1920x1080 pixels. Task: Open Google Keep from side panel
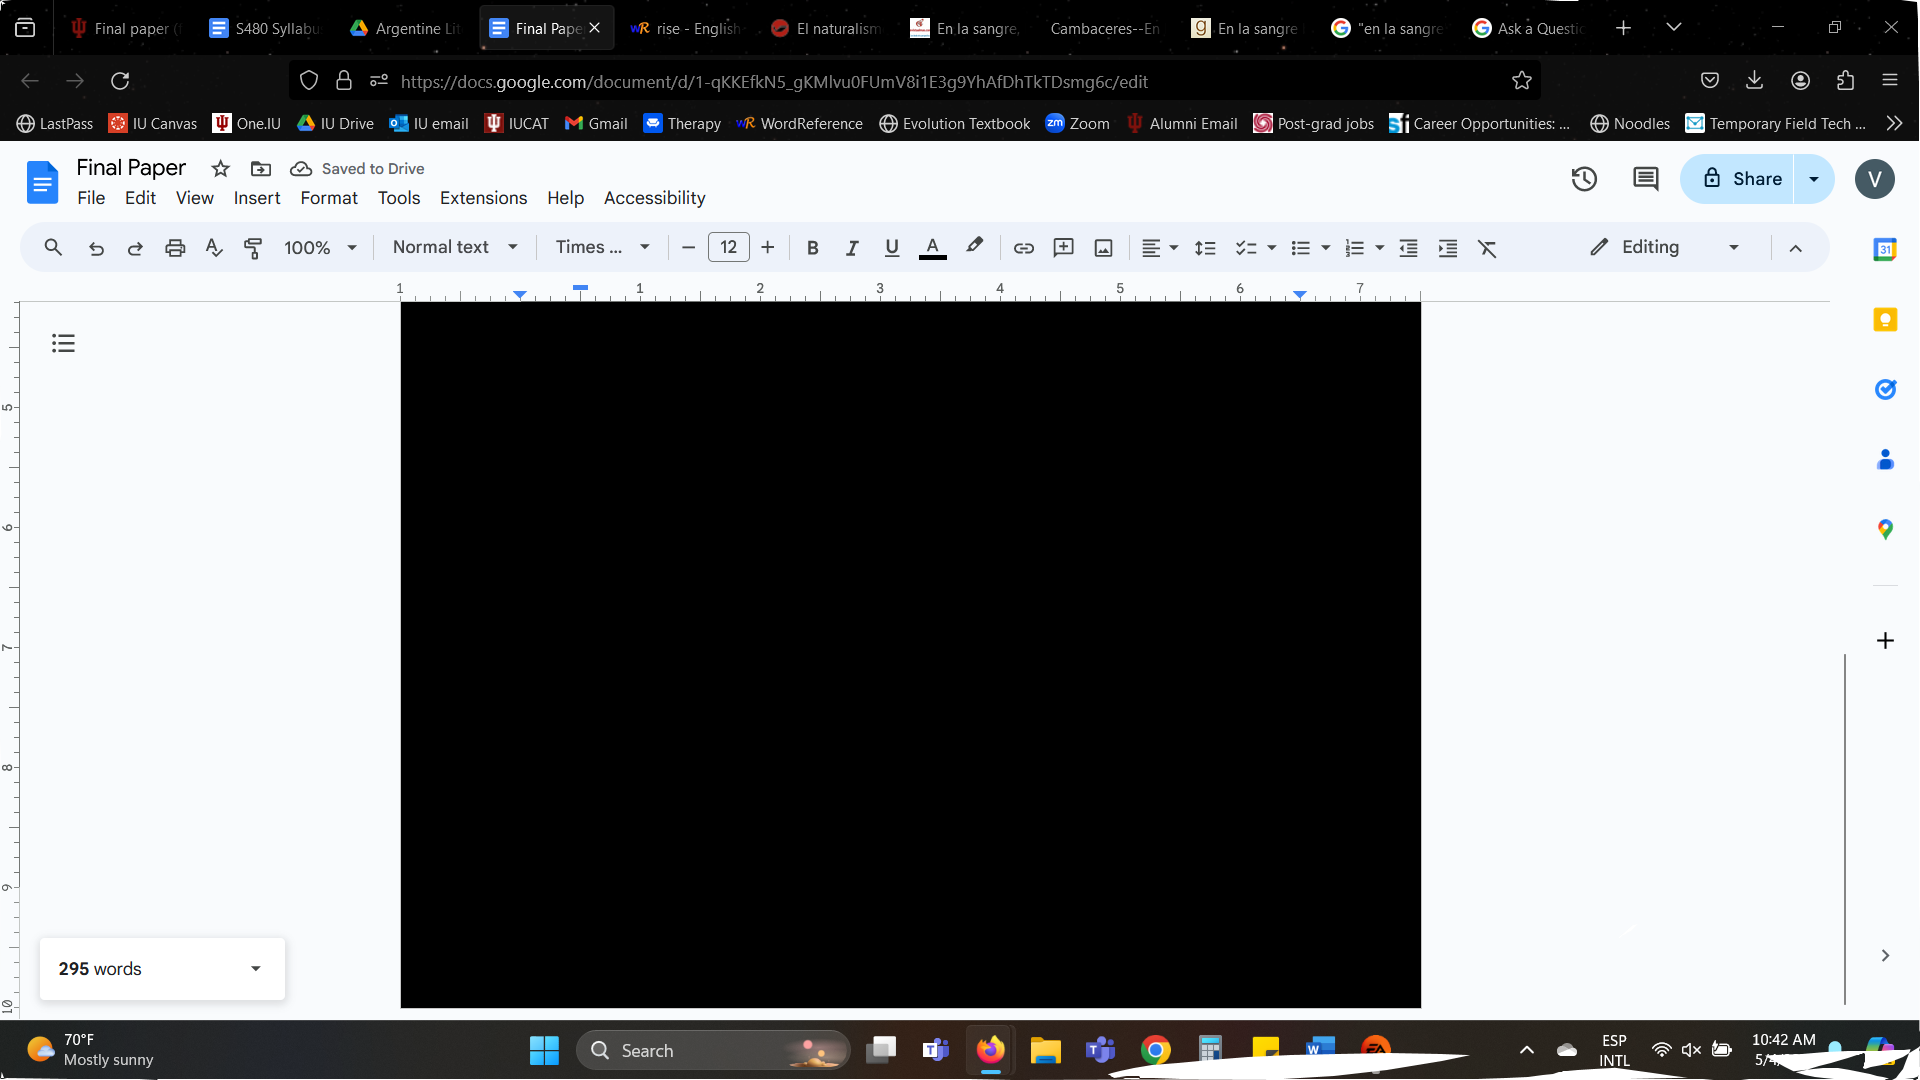[1885, 320]
